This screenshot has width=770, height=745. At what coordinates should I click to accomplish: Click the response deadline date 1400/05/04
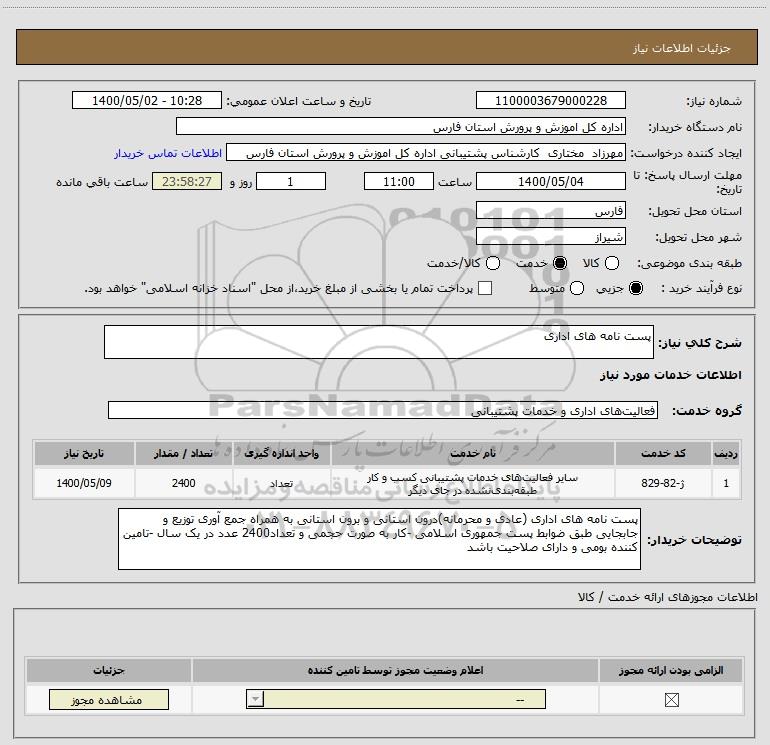[550, 181]
